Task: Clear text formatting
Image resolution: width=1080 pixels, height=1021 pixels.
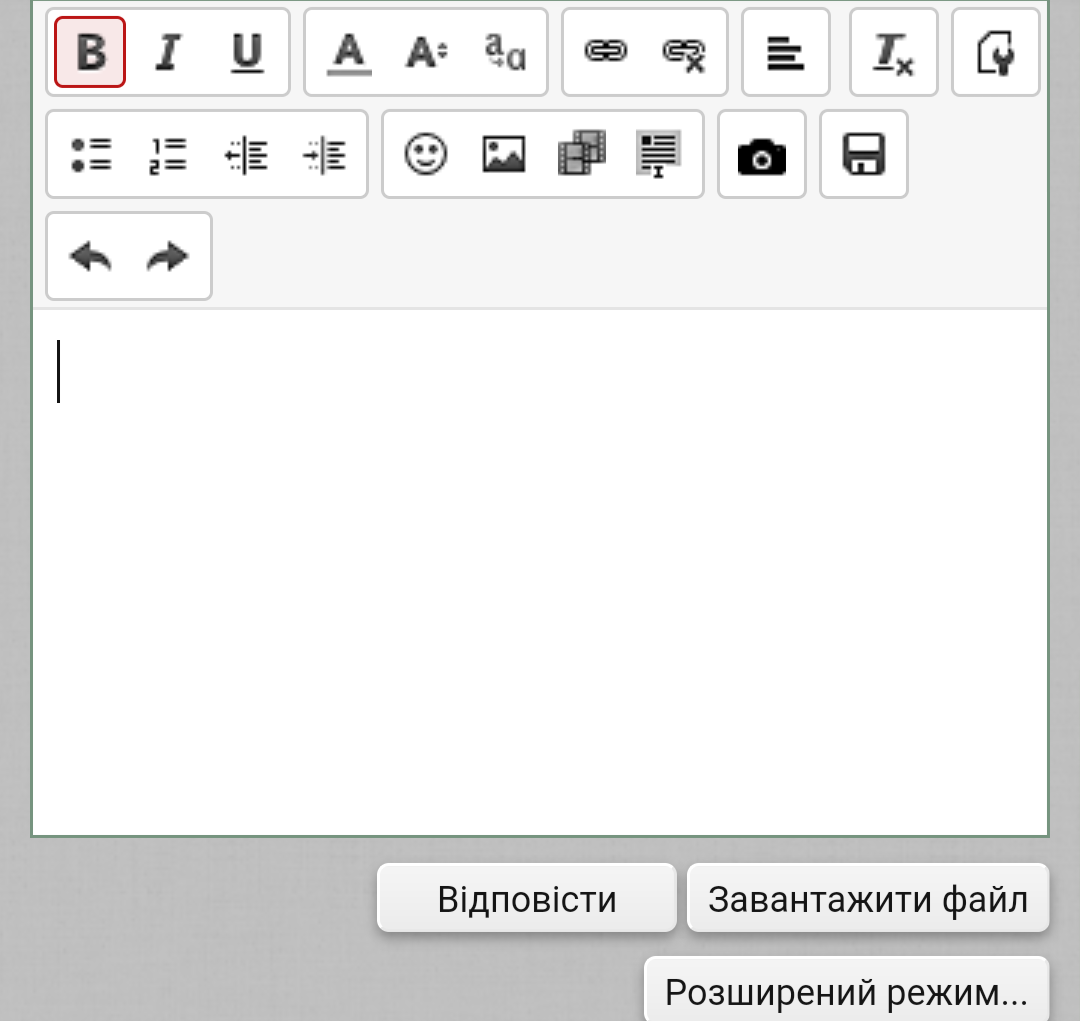Action: point(893,52)
